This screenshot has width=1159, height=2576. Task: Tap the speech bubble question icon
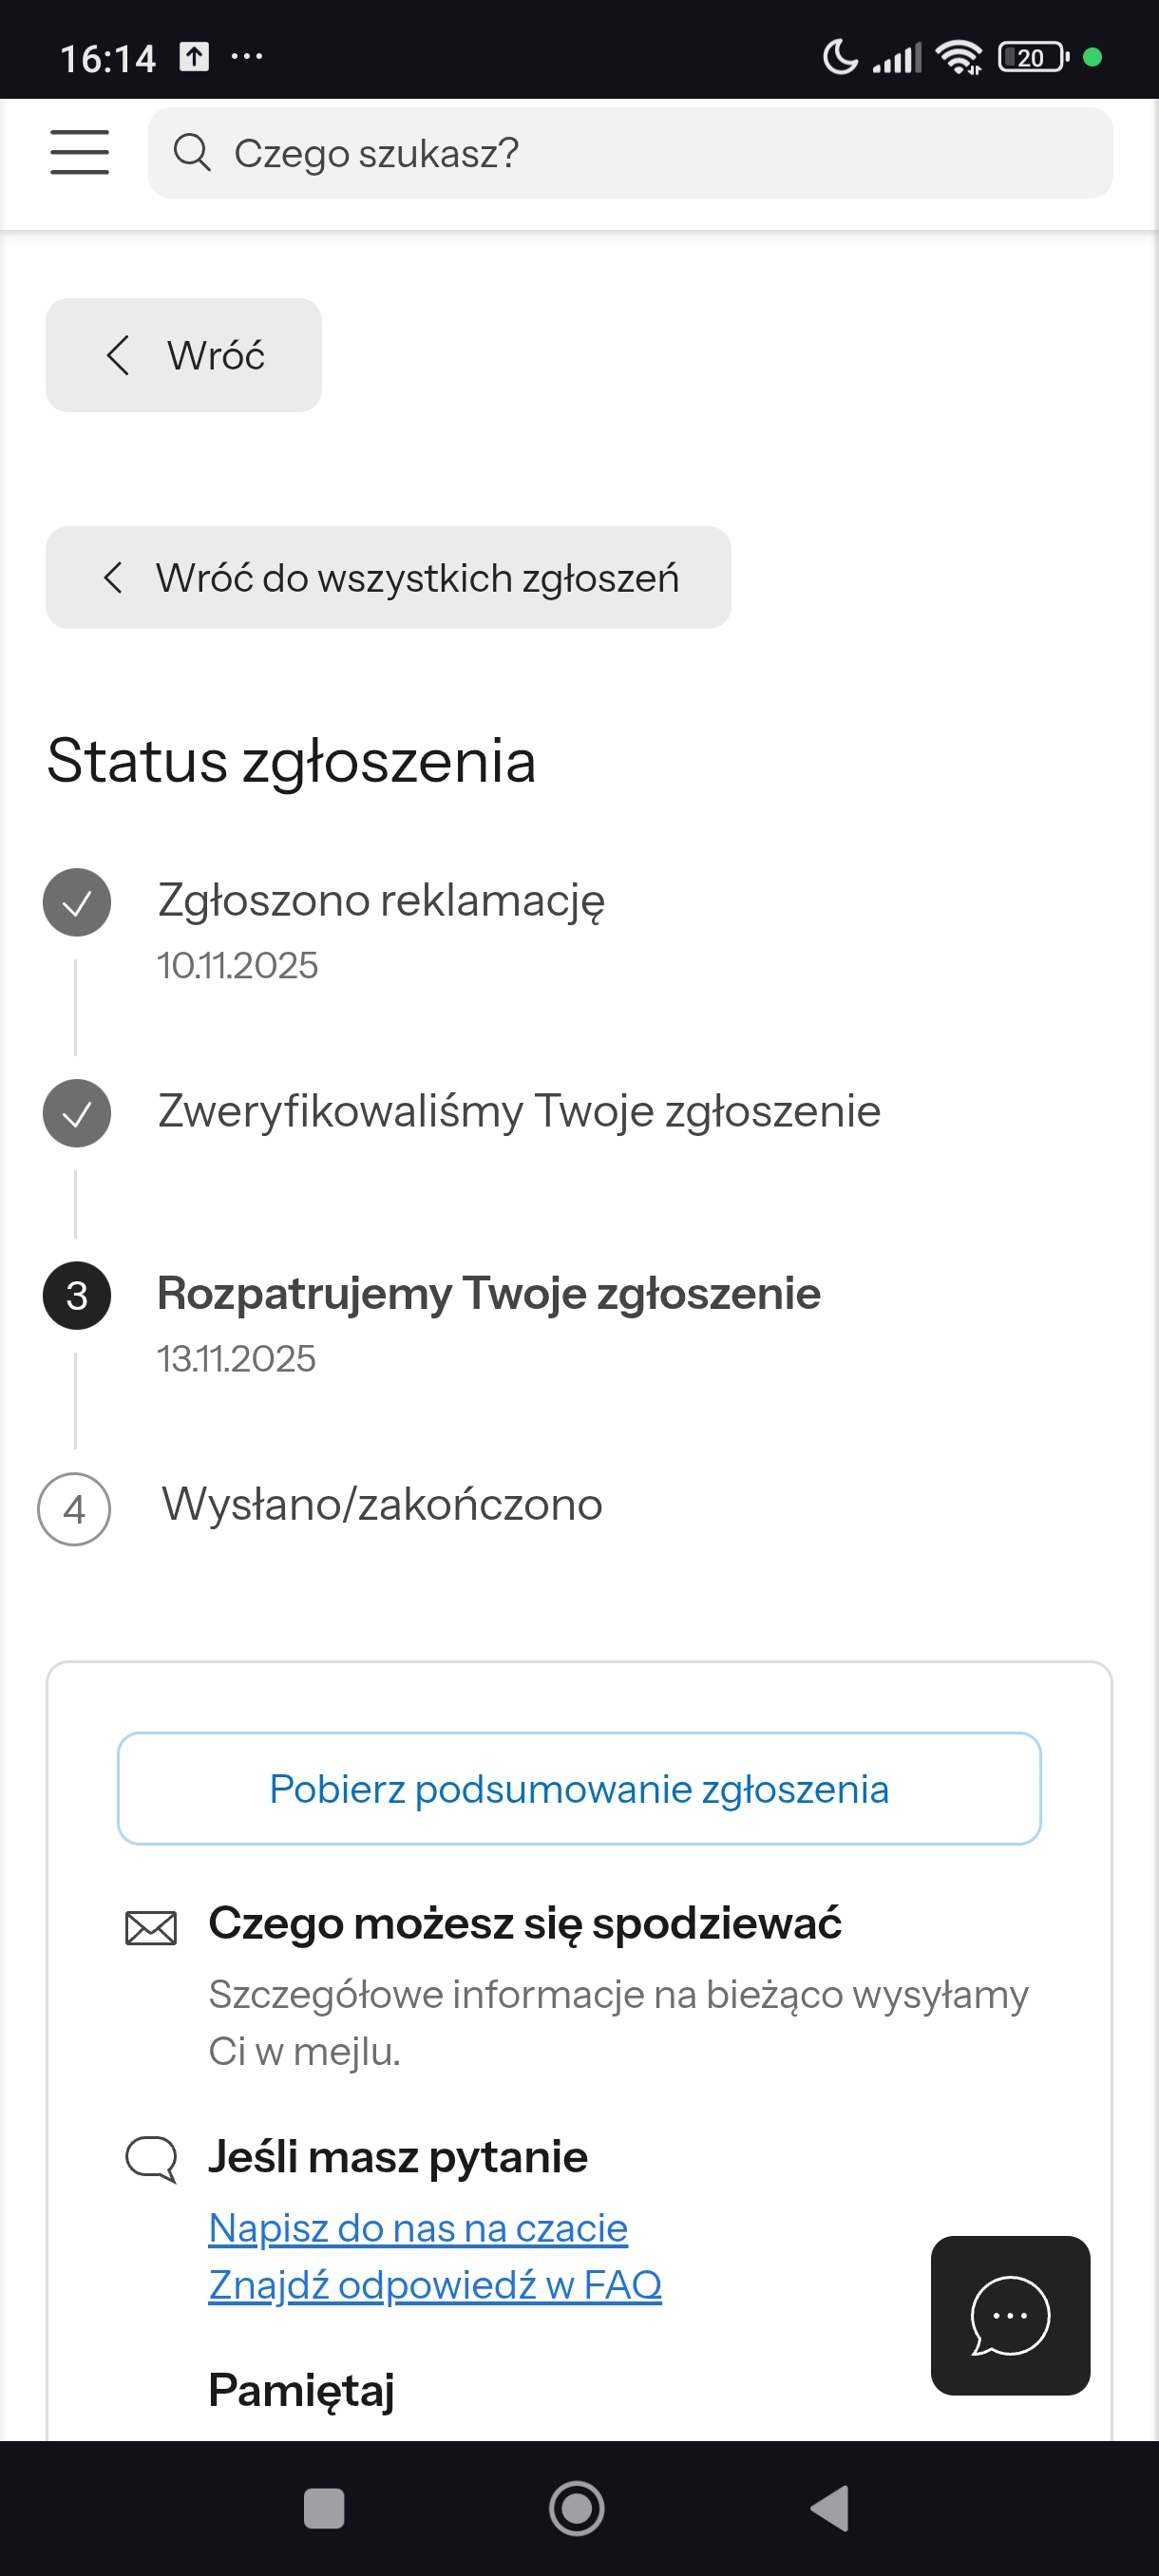pos(151,2158)
